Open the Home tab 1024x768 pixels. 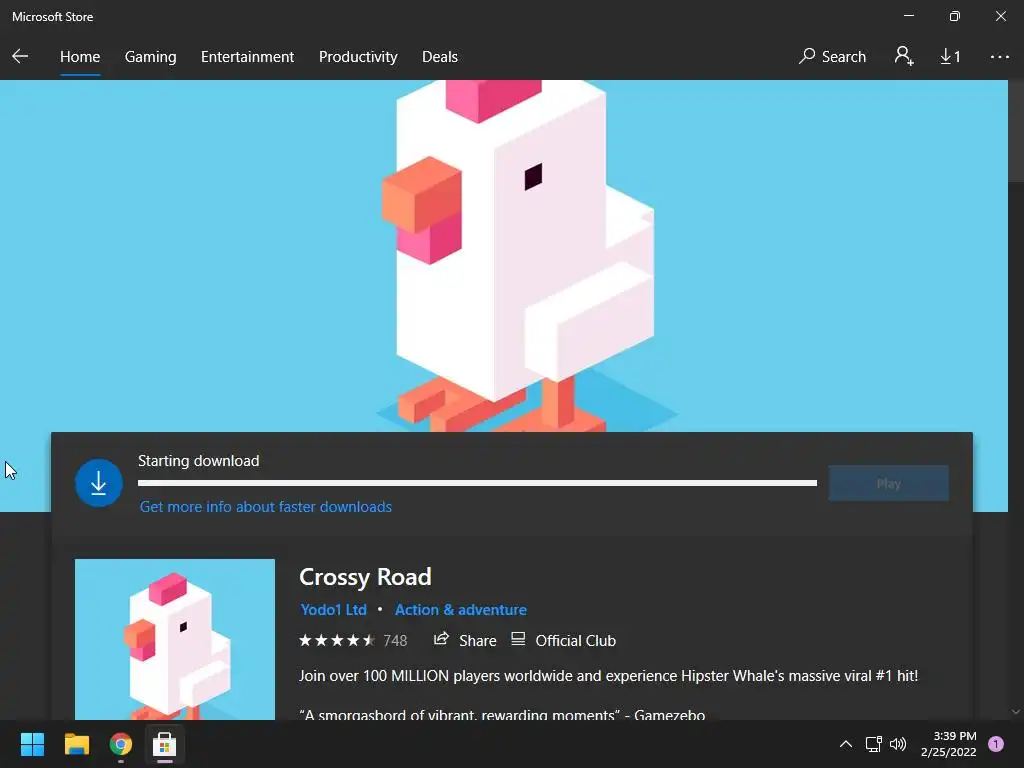click(x=80, y=57)
